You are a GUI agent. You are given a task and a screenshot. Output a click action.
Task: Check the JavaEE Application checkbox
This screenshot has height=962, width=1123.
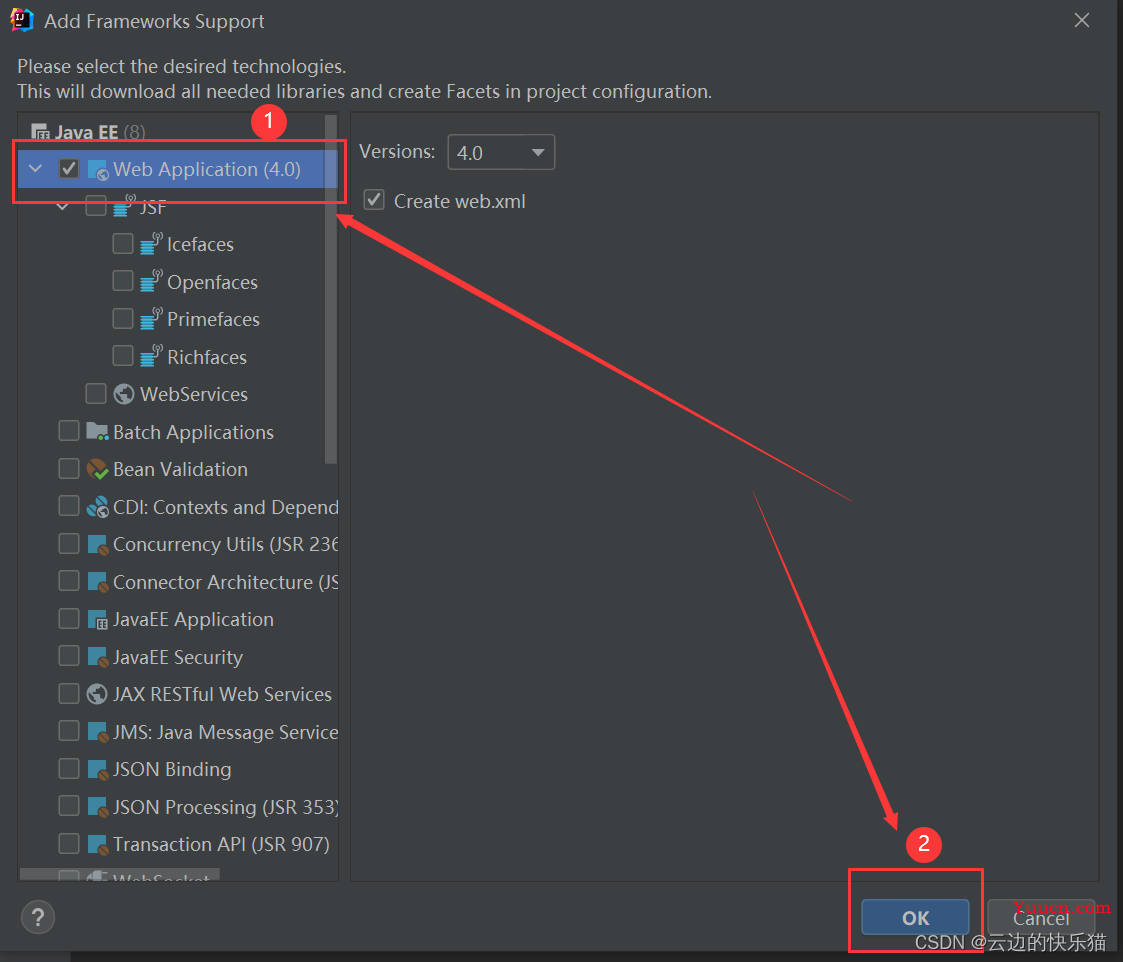click(69, 618)
